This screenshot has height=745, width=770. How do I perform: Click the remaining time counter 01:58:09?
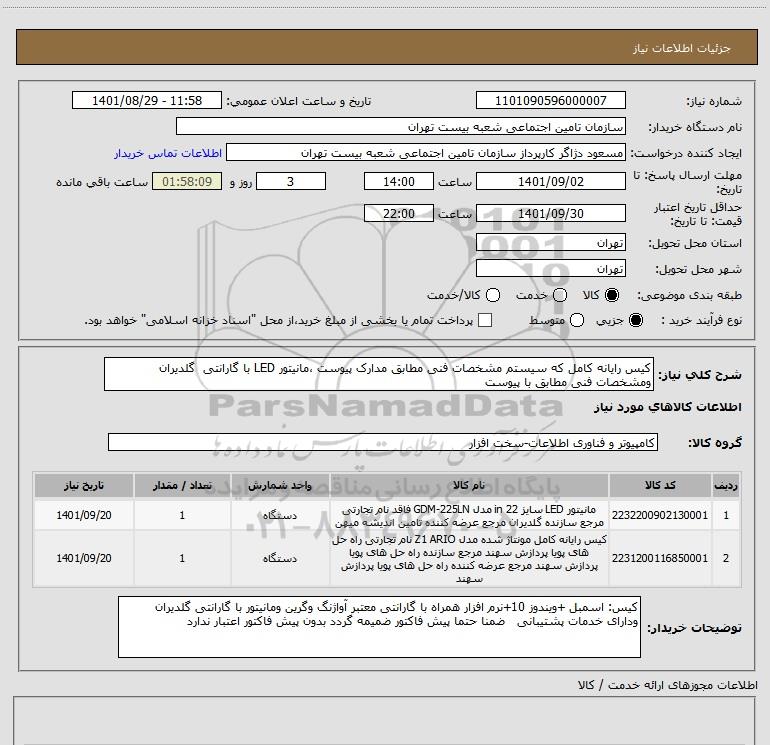tap(187, 181)
